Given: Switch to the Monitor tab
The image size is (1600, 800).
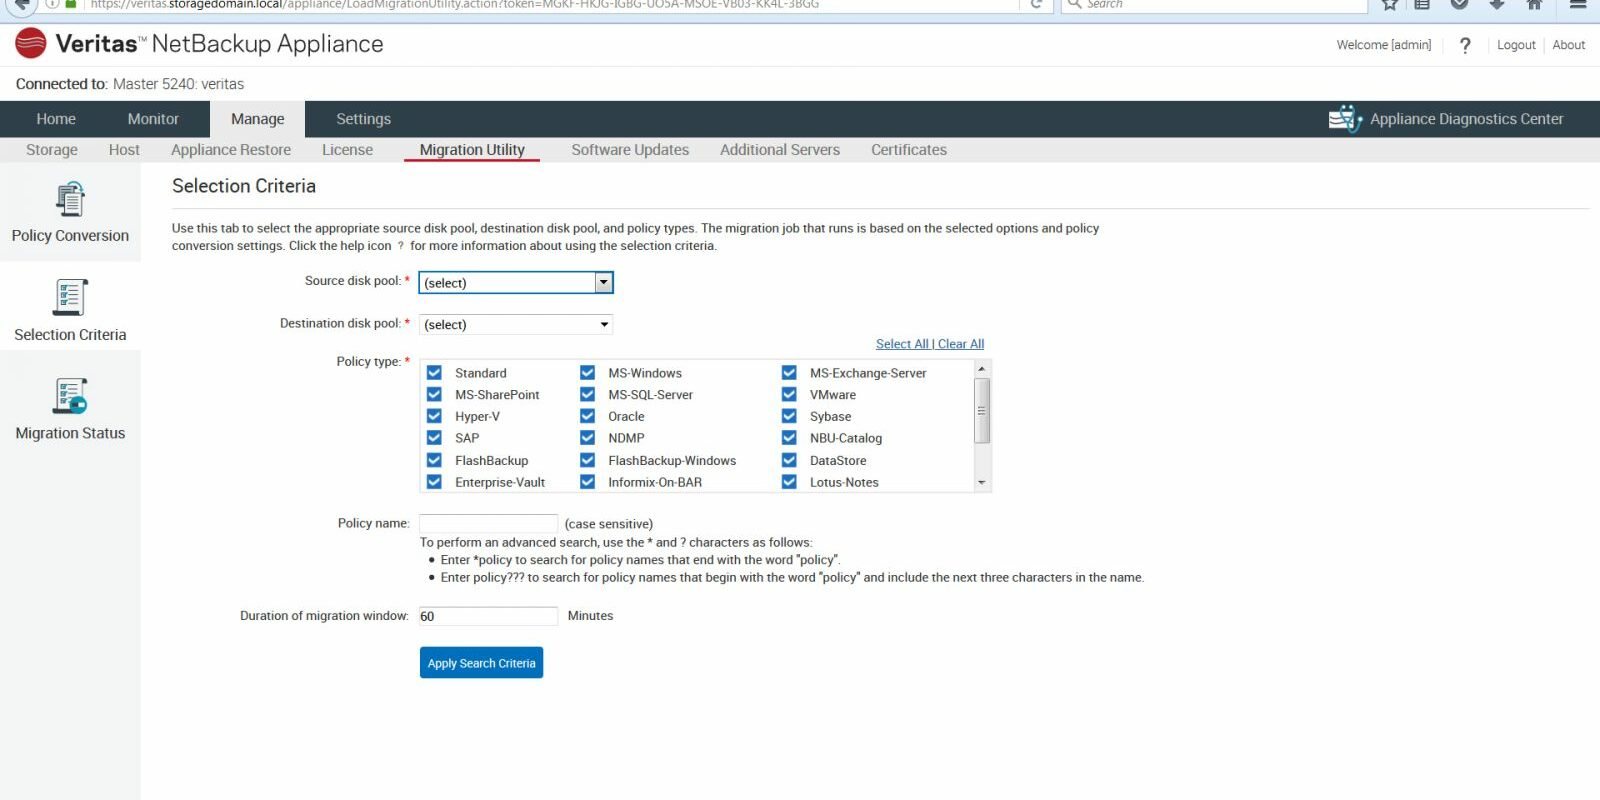Looking at the screenshot, I should pyautogui.click(x=153, y=119).
